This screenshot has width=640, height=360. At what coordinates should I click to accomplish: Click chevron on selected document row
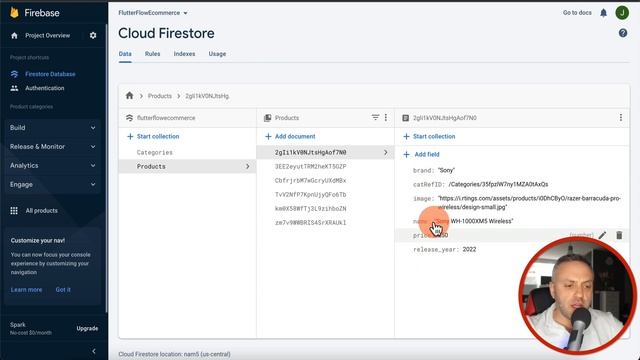click(386, 152)
